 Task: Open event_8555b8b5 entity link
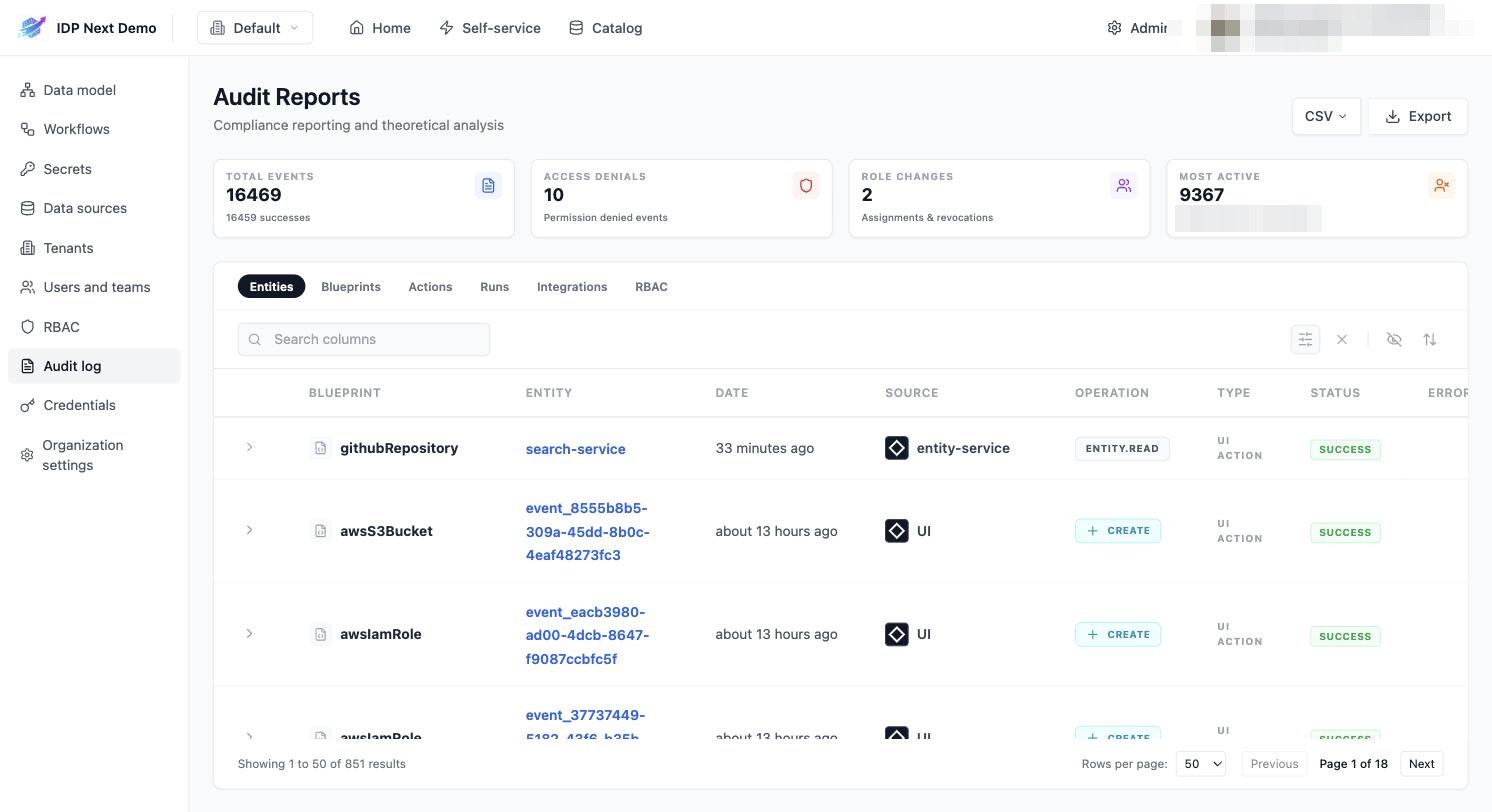pyautogui.click(x=588, y=531)
